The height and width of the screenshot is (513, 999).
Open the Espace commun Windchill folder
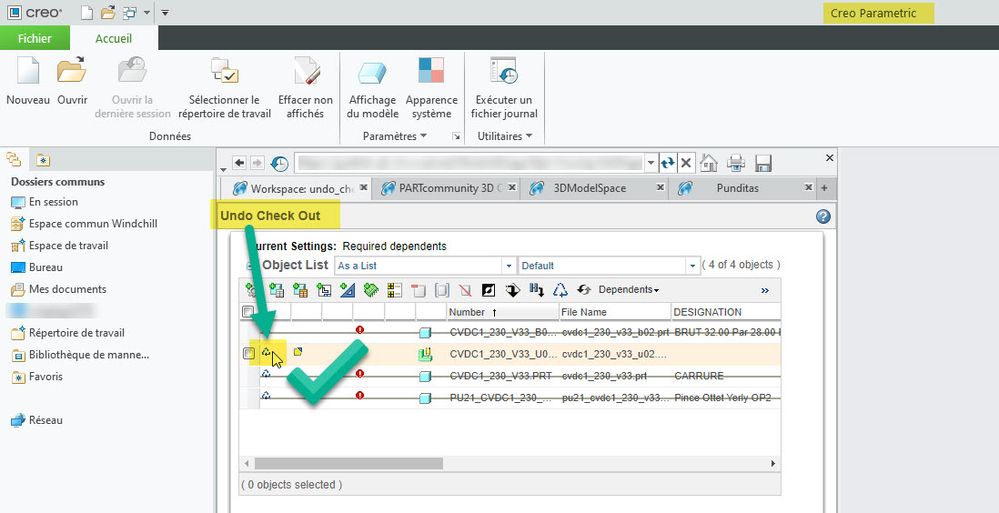click(x=92, y=224)
